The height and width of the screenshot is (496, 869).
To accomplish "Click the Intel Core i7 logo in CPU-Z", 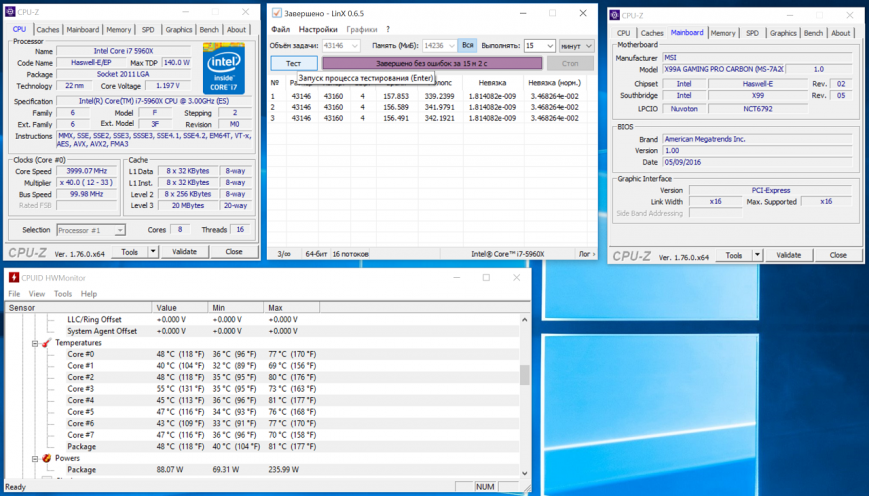I will 224,68.
